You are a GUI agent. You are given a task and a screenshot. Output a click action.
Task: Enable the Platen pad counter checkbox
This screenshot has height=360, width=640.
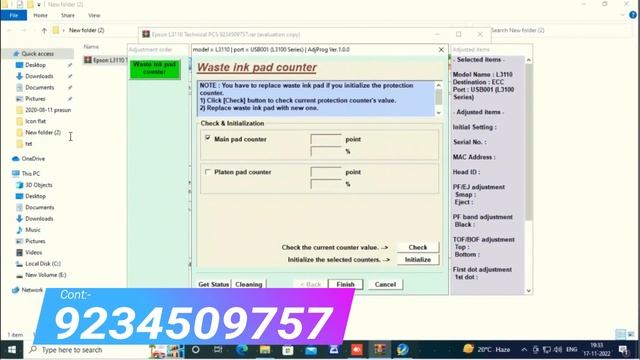point(208,172)
